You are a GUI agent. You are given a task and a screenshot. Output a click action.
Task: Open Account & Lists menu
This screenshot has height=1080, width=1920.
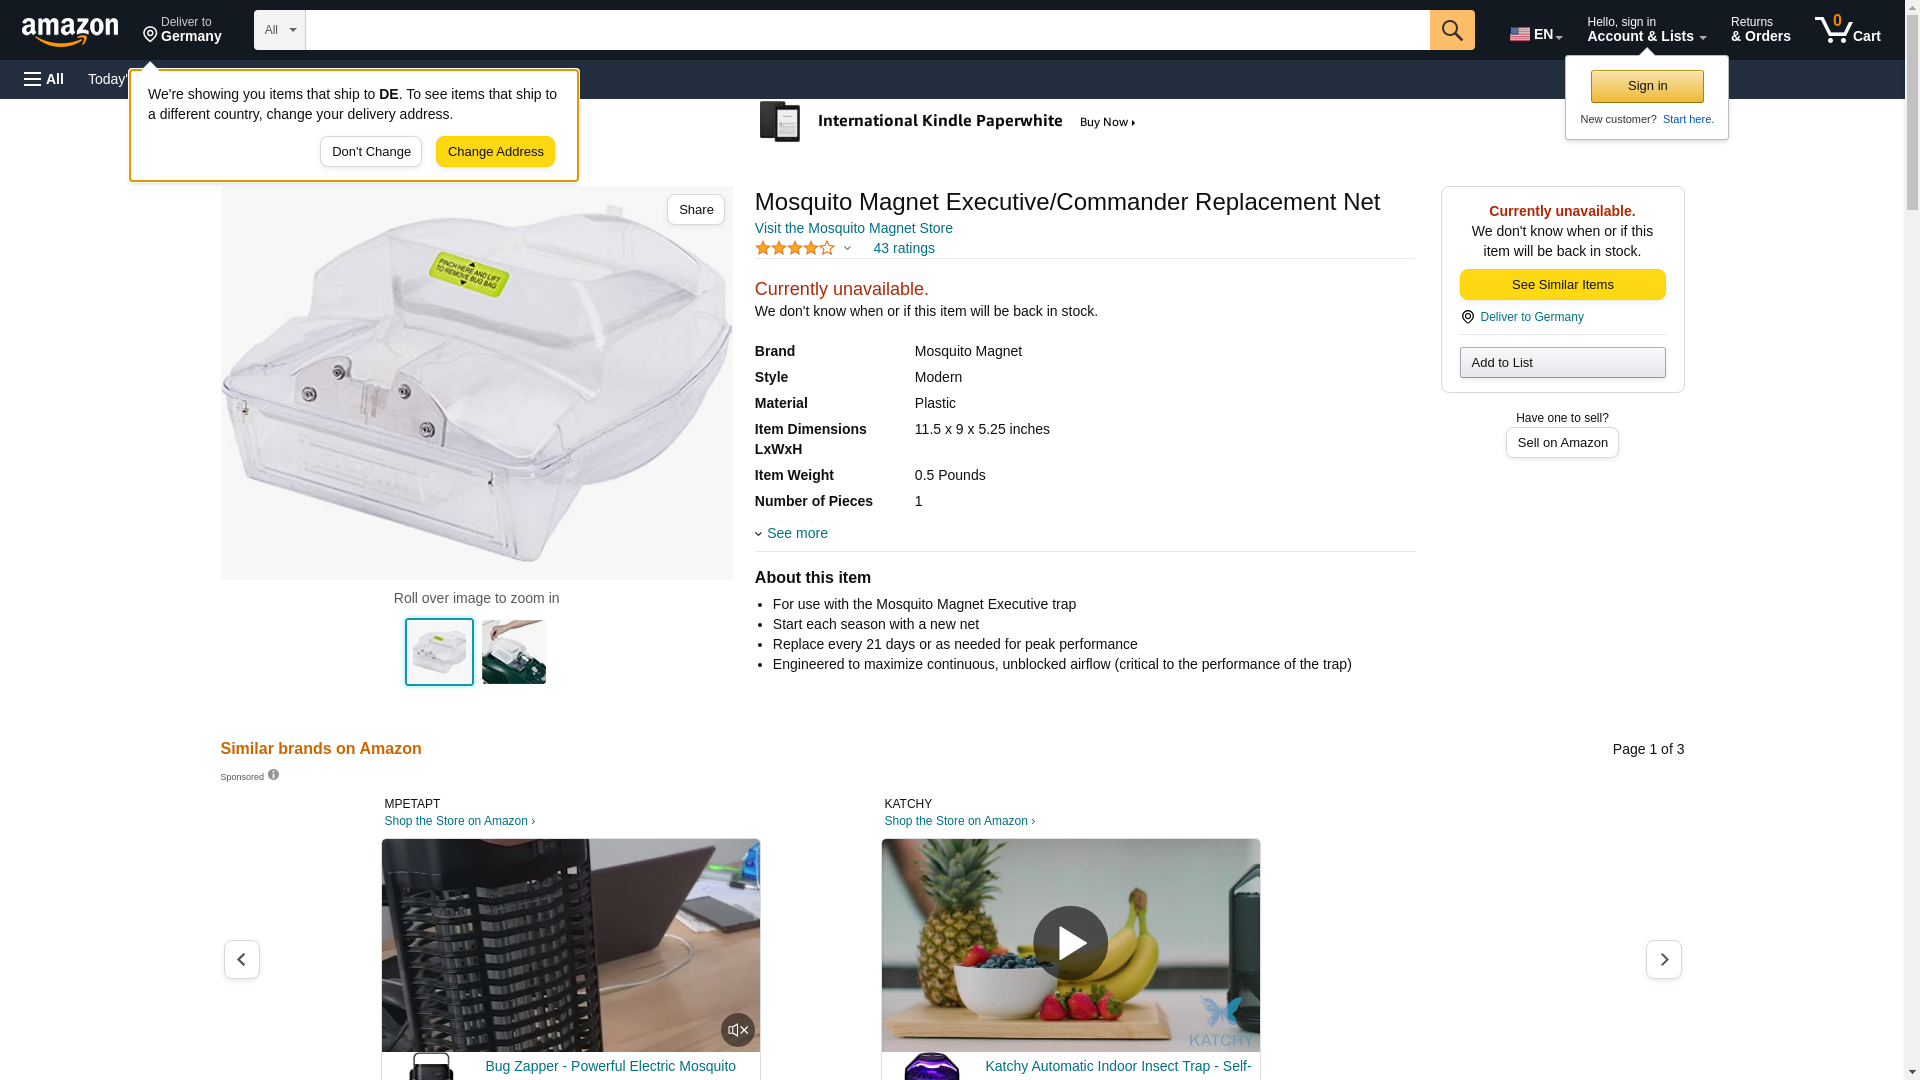(1646, 30)
